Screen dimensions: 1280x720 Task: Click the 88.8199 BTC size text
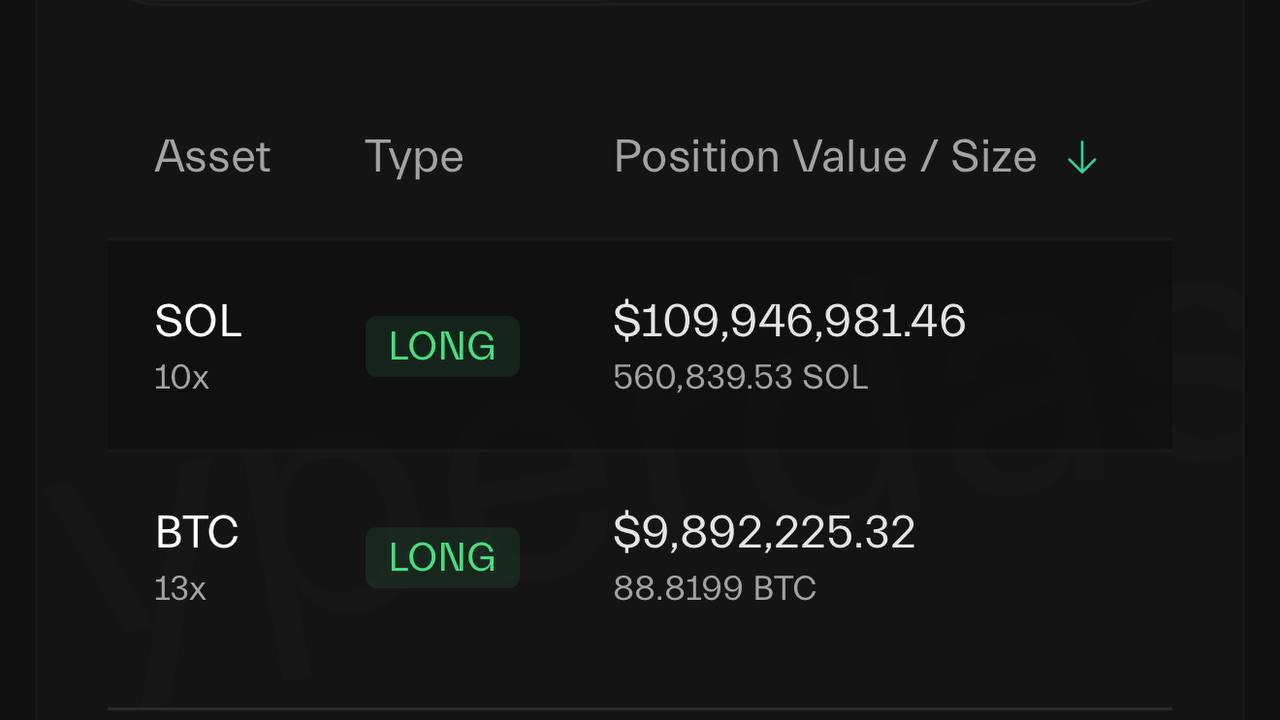(714, 588)
